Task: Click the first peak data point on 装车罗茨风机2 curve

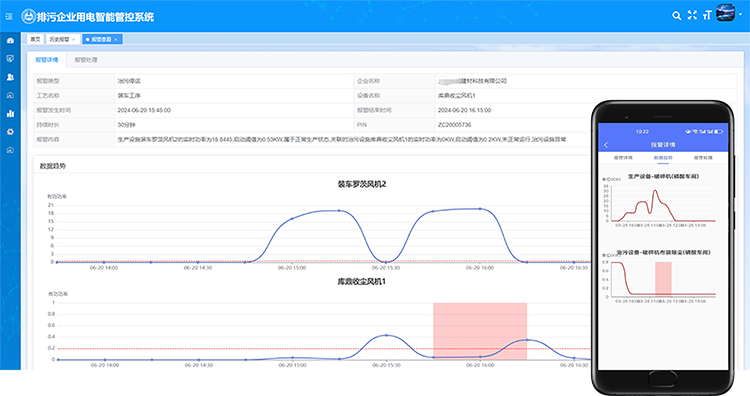Action: click(339, 210)
